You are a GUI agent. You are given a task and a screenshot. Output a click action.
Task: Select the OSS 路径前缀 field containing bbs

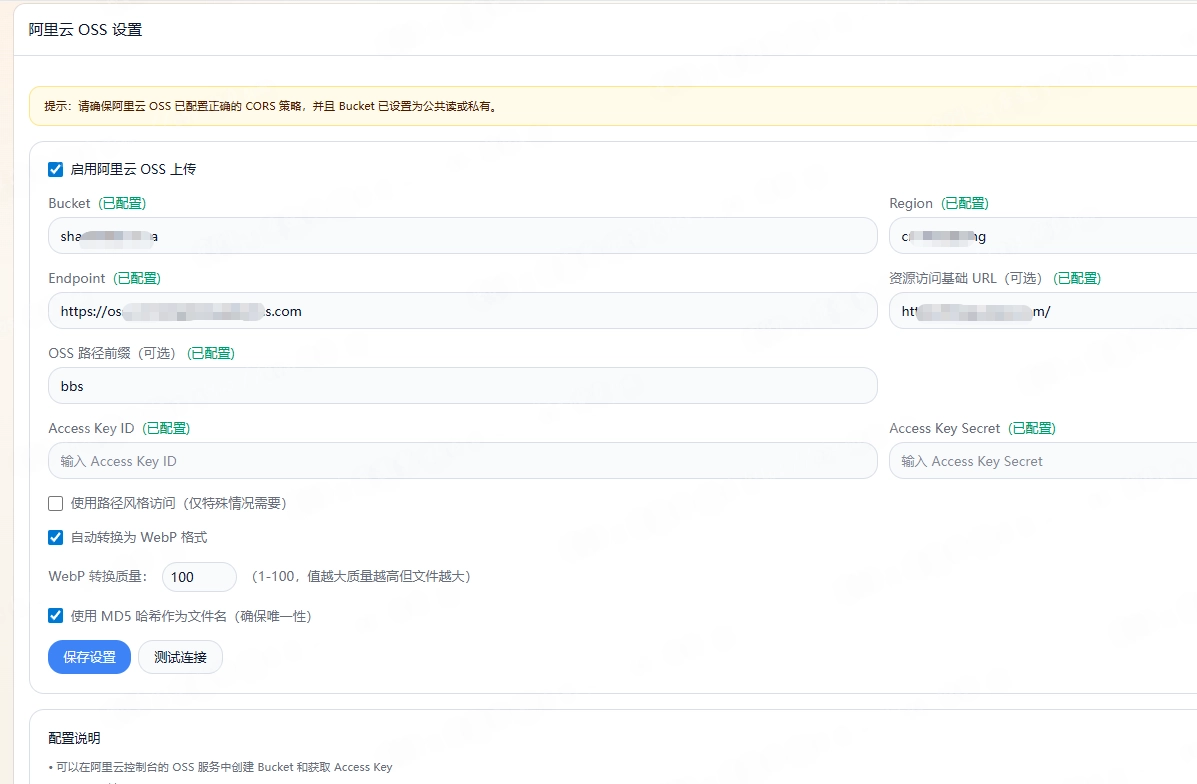tap(463, 386)
